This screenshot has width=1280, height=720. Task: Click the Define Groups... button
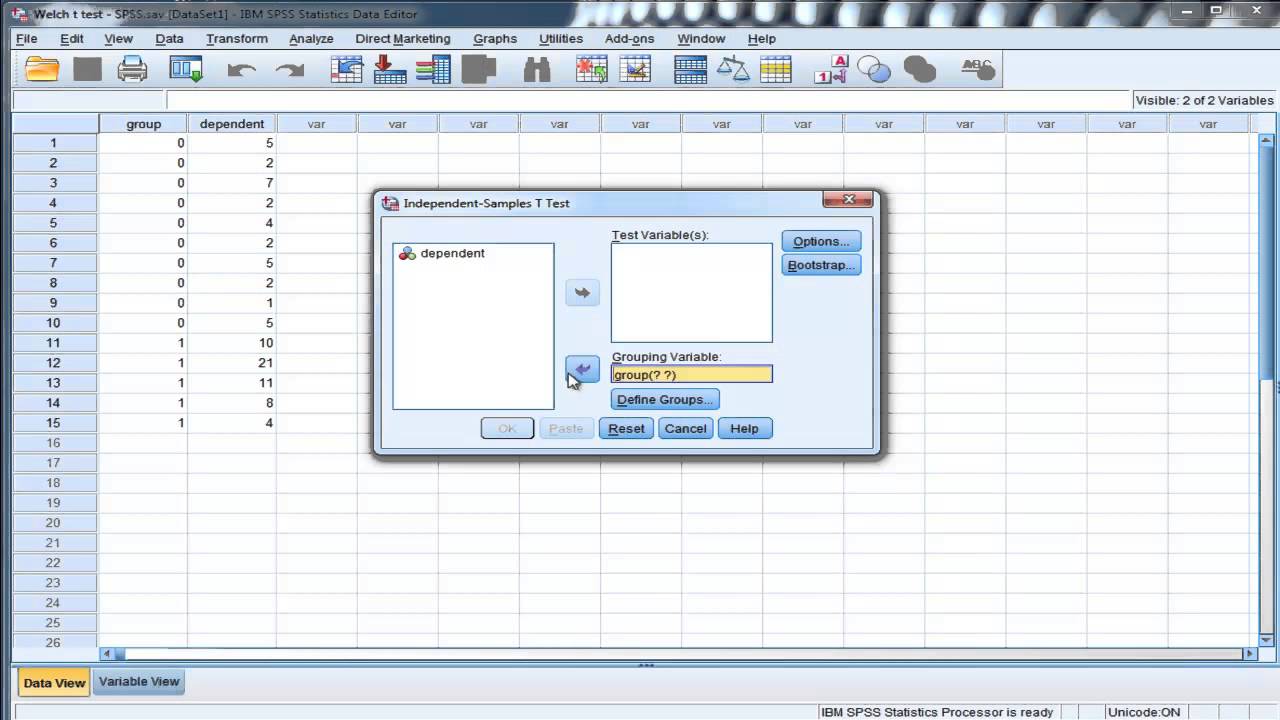point(665,399)
